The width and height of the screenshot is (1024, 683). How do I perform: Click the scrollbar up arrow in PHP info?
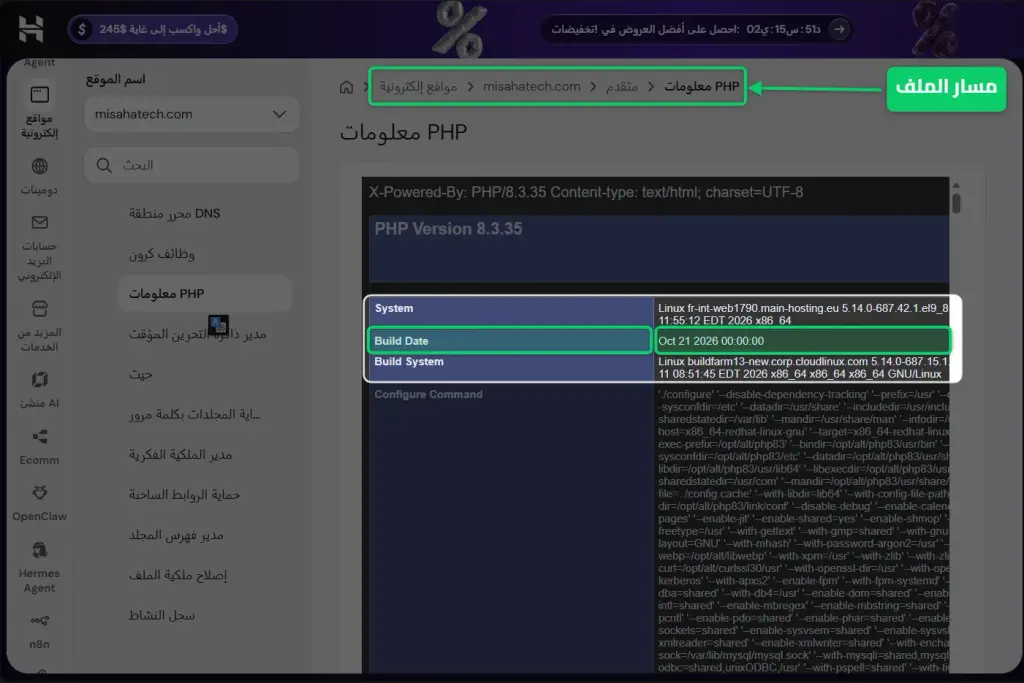coord(956,185)
